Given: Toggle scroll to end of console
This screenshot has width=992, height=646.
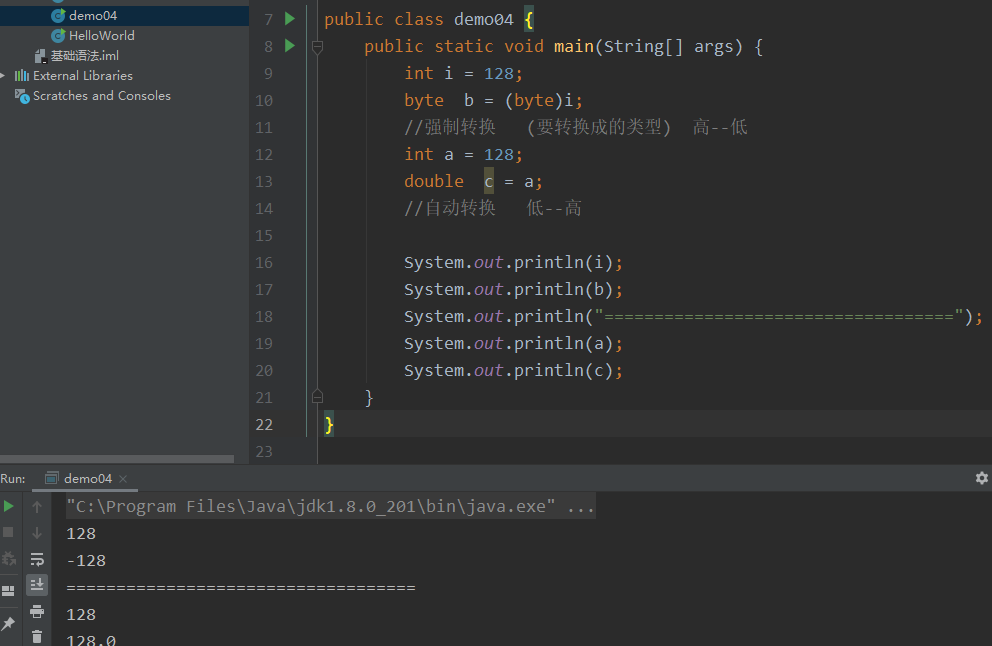Looking at the screenshot, I should [37, 585].
